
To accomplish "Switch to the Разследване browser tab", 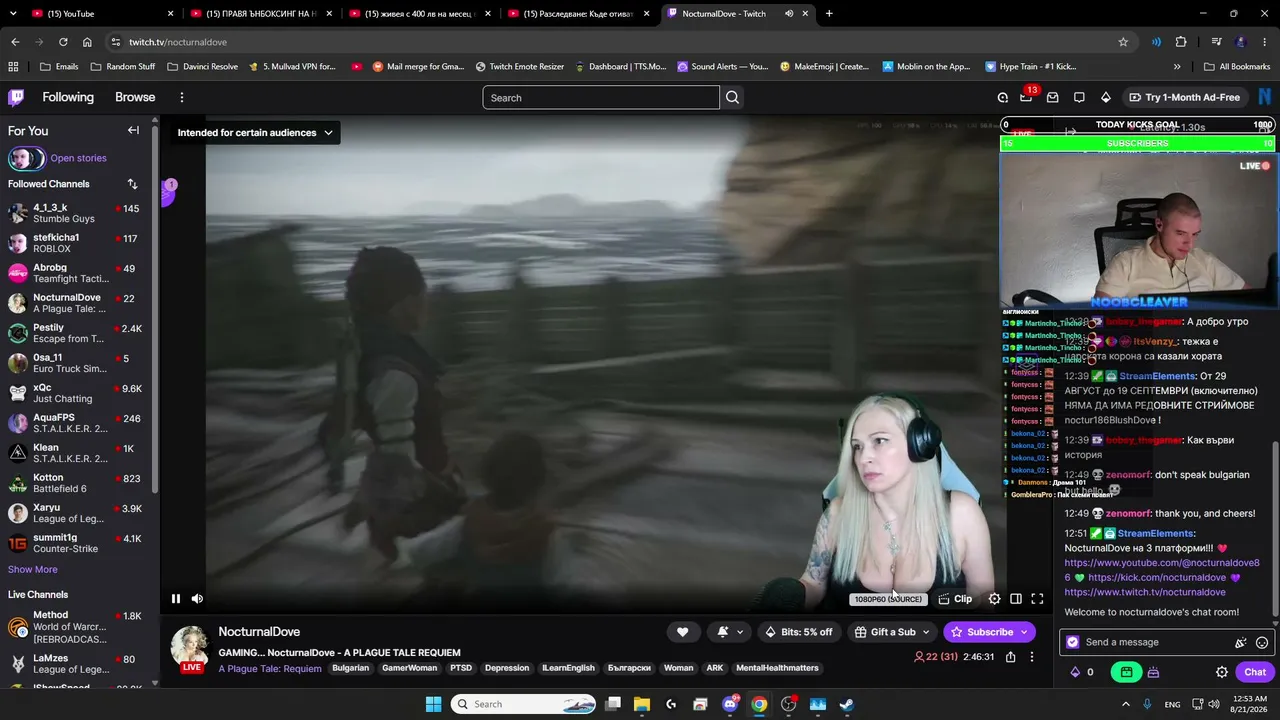I will pyautogui.click(x=578, y=14).
